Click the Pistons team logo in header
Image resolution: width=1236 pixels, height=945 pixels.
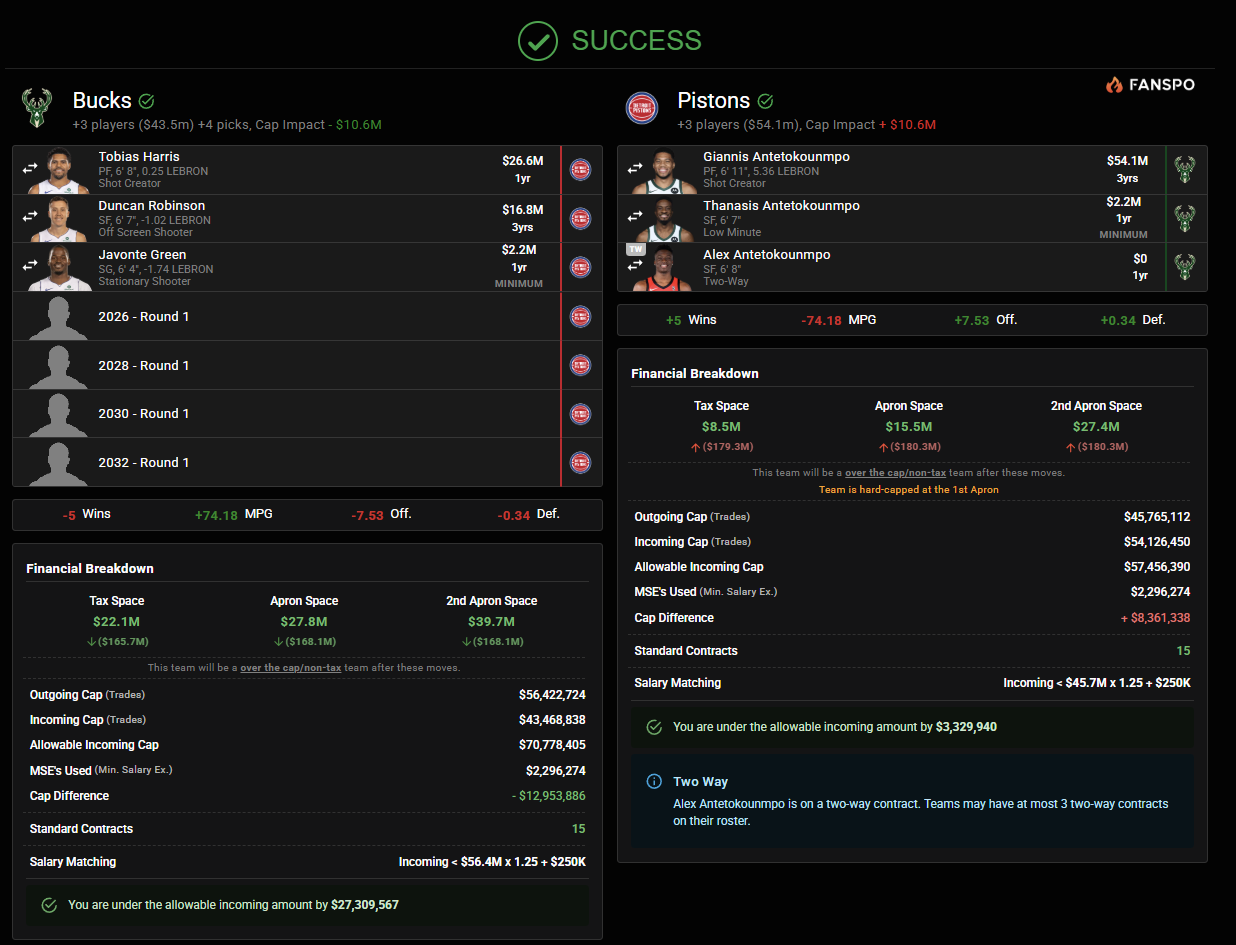[642, 108]
